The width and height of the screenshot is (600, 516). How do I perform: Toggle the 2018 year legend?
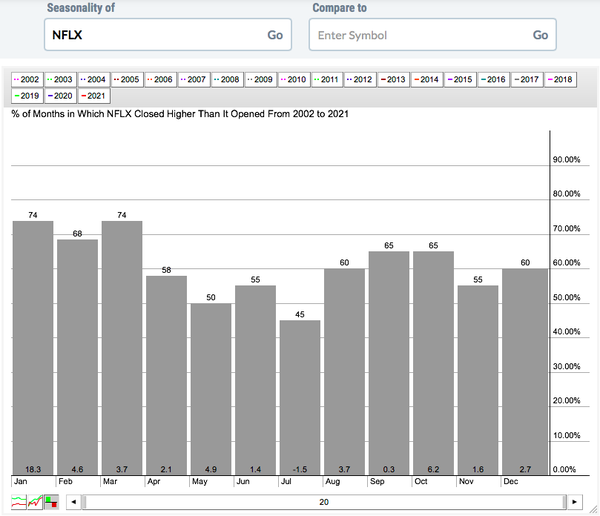tap(560, 80)
